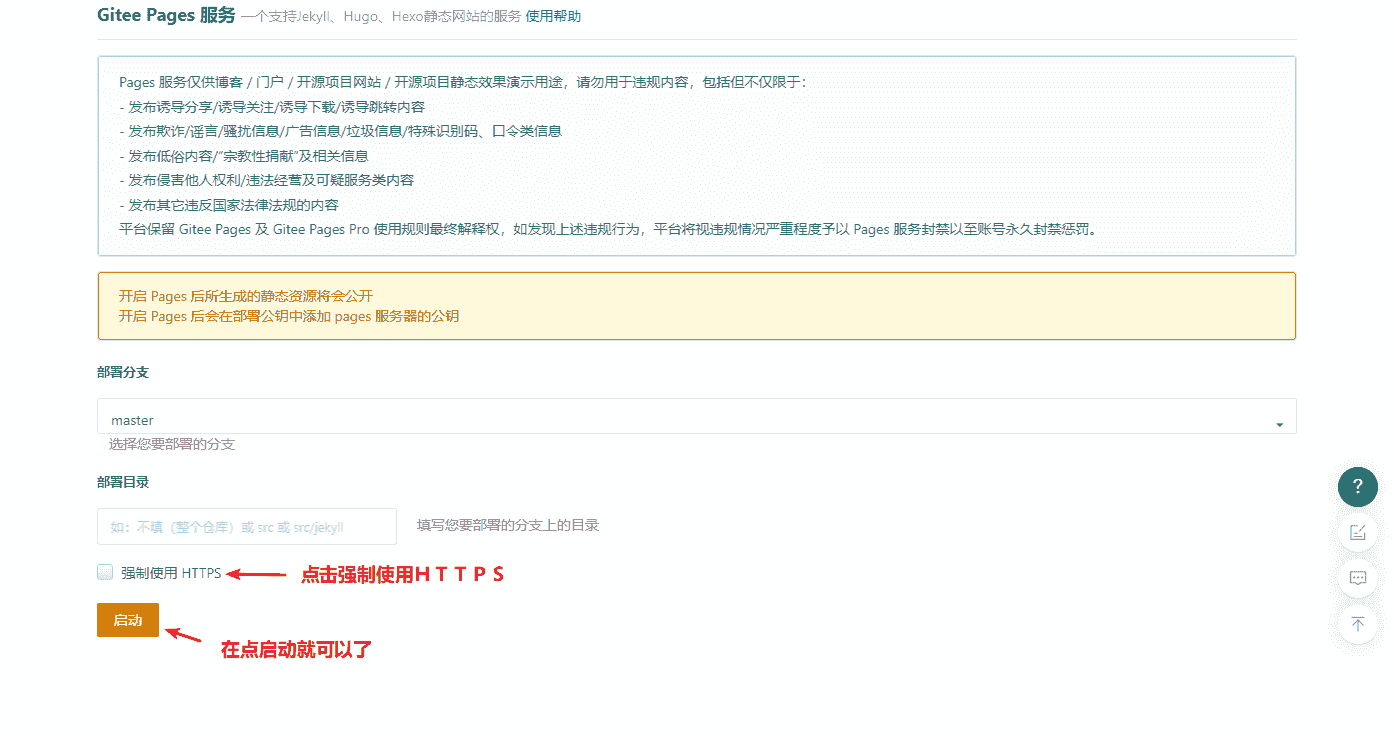Click the yellow warning notice about public resources
This screenshot has width=1394, height=736.
(696, 306)
